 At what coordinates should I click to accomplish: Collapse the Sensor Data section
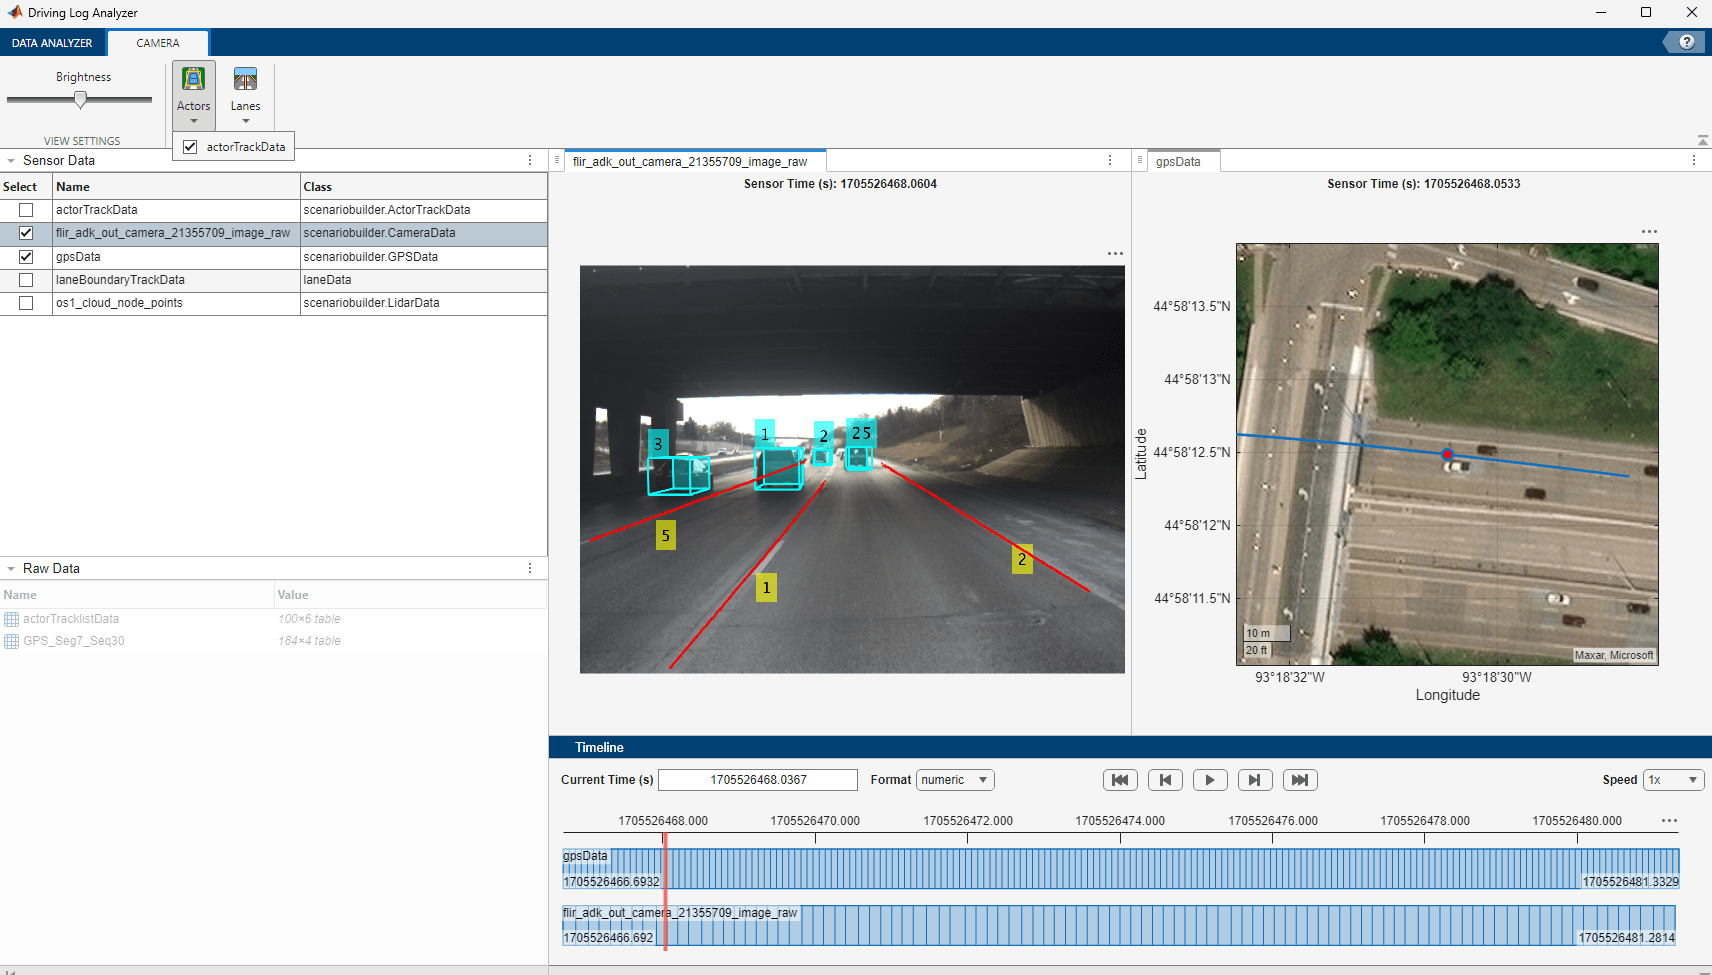click(11, 160)
